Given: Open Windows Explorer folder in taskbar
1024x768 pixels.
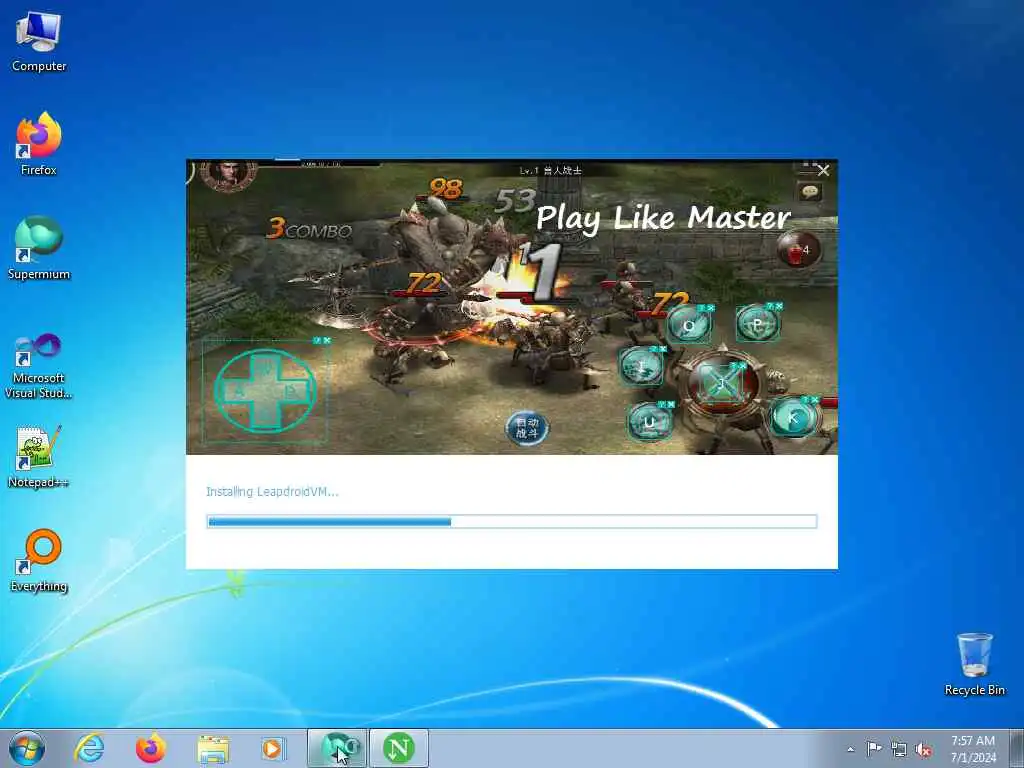Looking at the screenshot, I should click(x=213, y=748).
